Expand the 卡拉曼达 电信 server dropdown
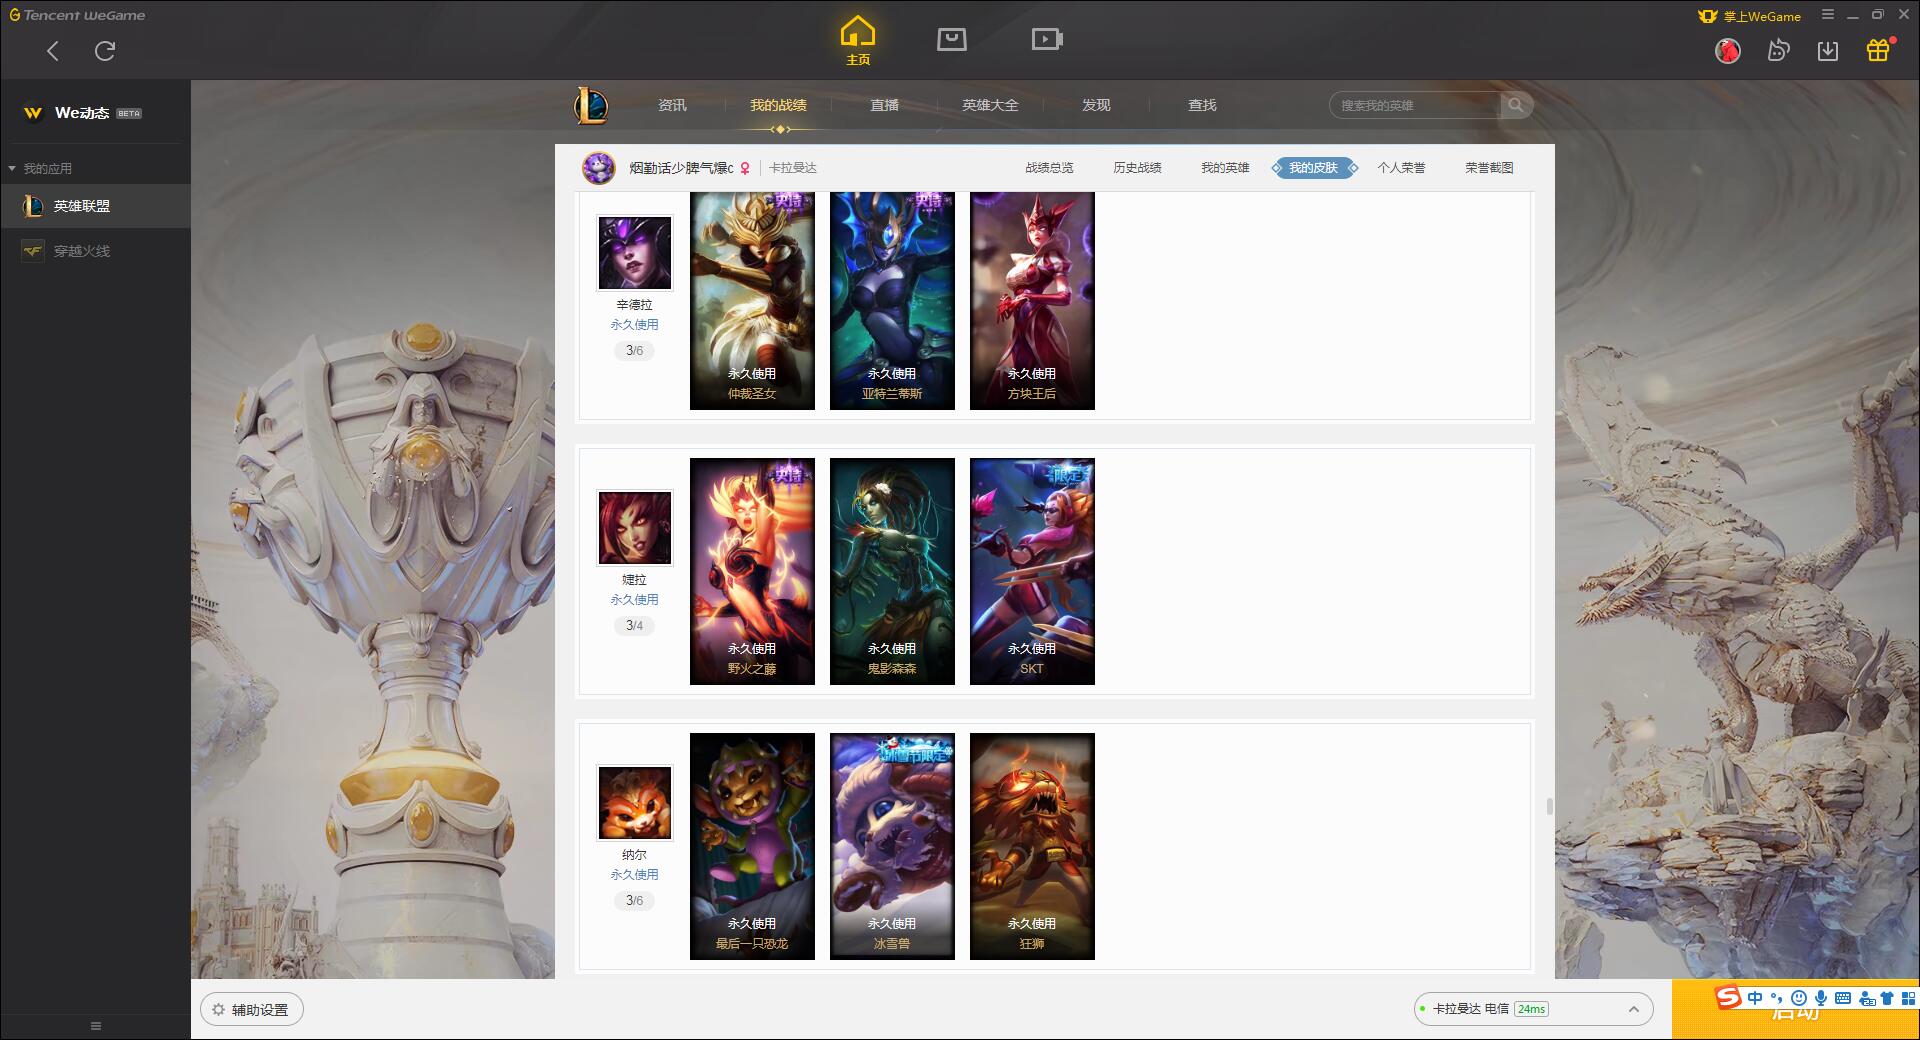The width and height of the screenshot is (1920, 1040). pyautogui.click(x=1533, y=1009)
